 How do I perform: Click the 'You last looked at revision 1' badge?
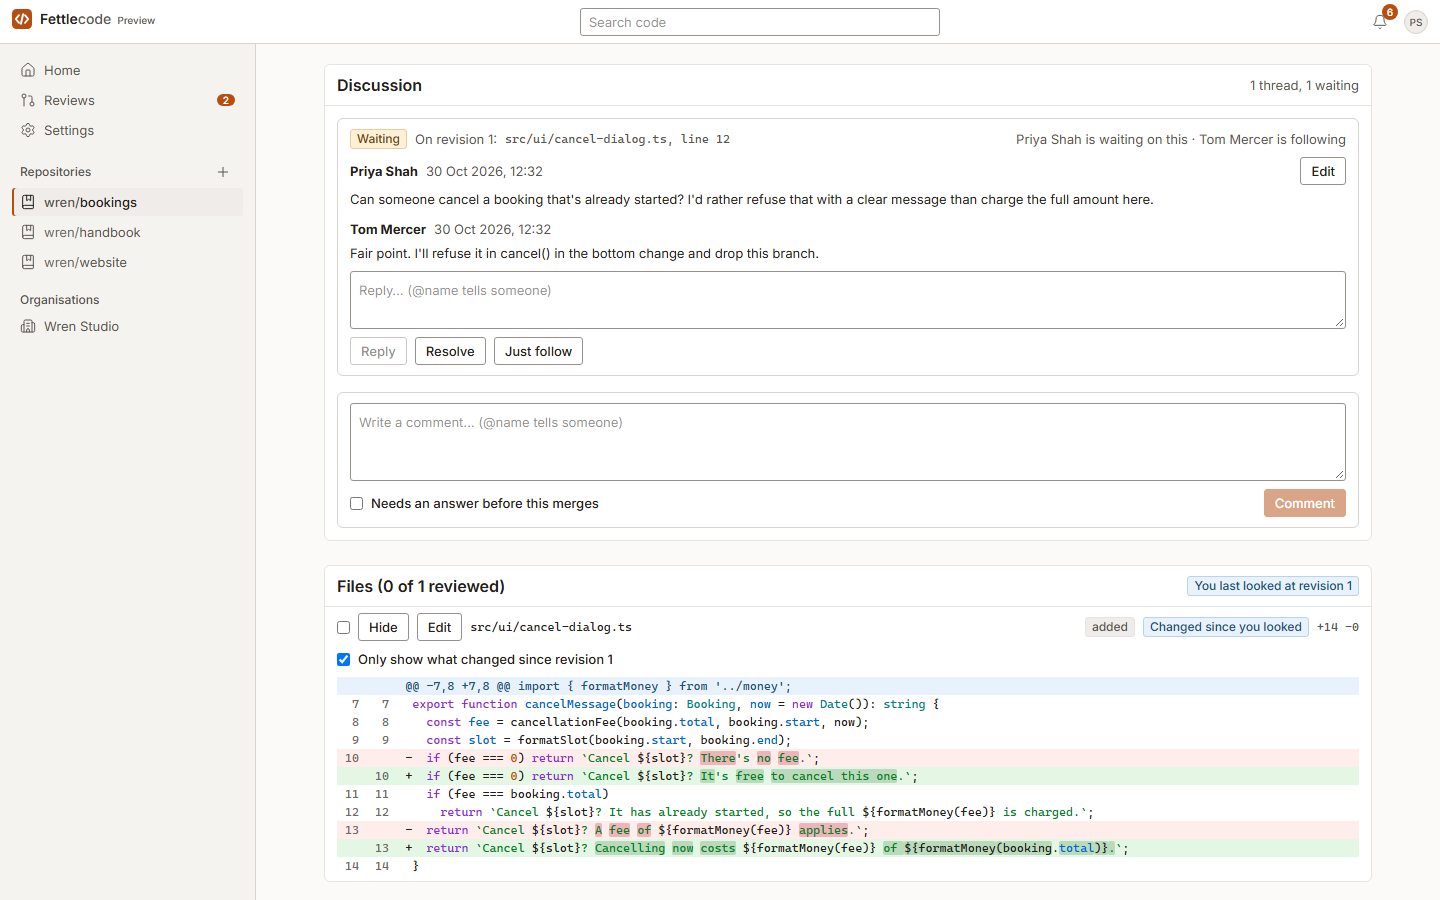point(1273,586)
